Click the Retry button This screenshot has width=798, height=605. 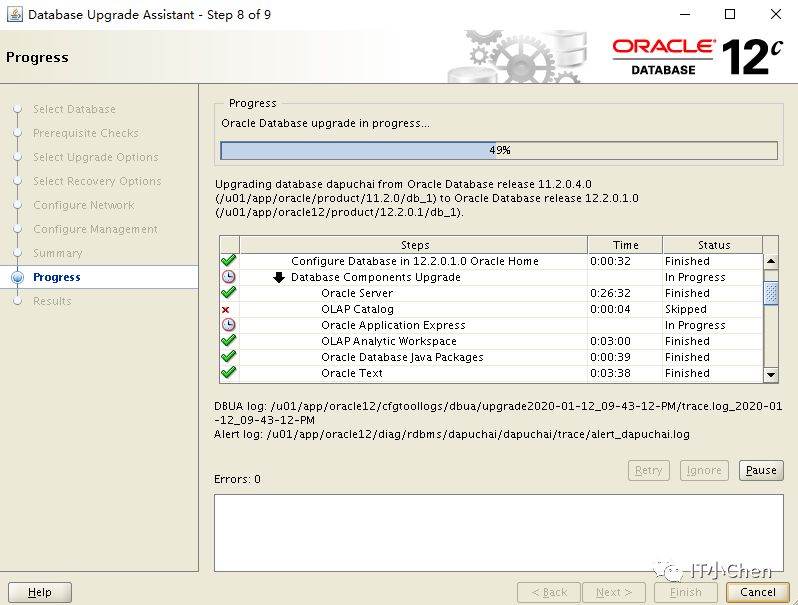pos(648,470)
